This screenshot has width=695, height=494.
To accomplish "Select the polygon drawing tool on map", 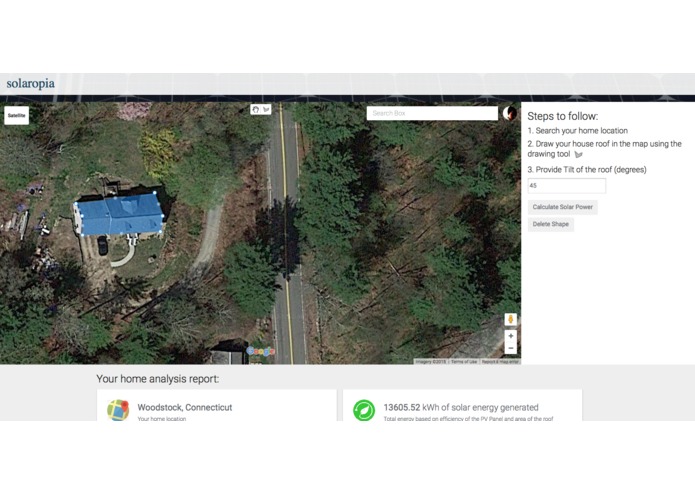I will tap(266, 109).
